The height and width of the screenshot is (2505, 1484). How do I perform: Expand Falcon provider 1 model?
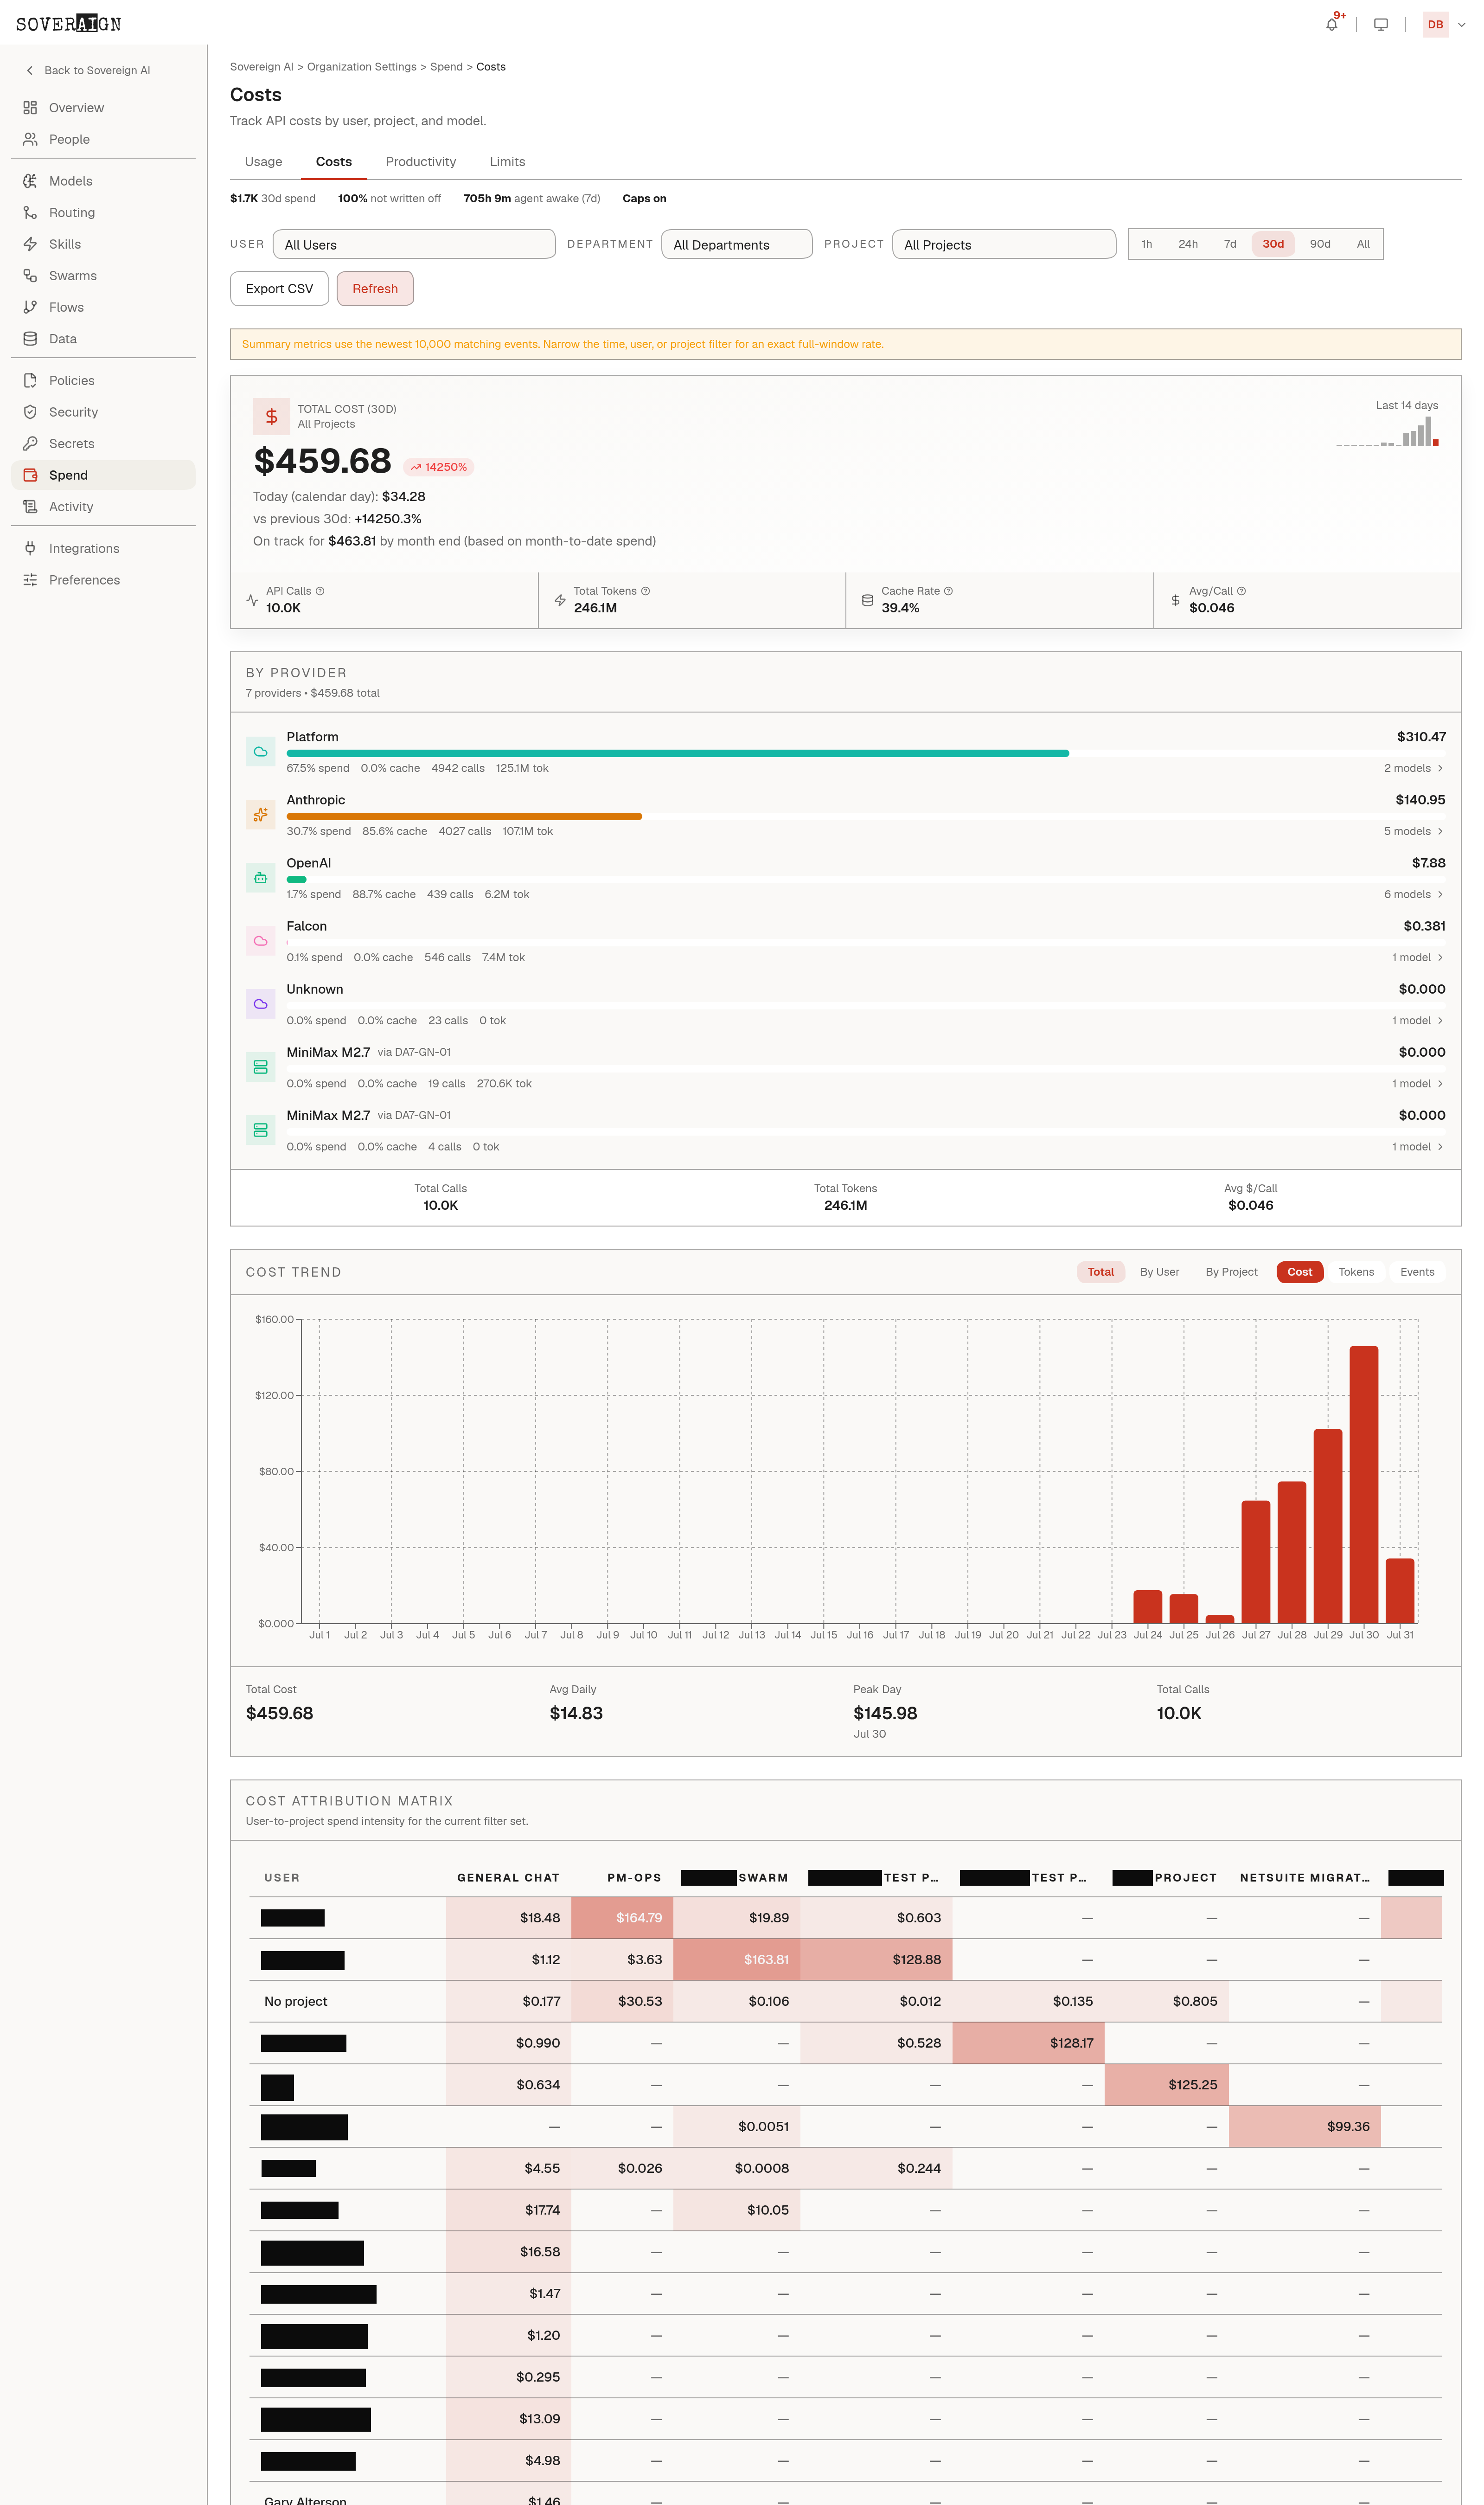[1418, 957]
